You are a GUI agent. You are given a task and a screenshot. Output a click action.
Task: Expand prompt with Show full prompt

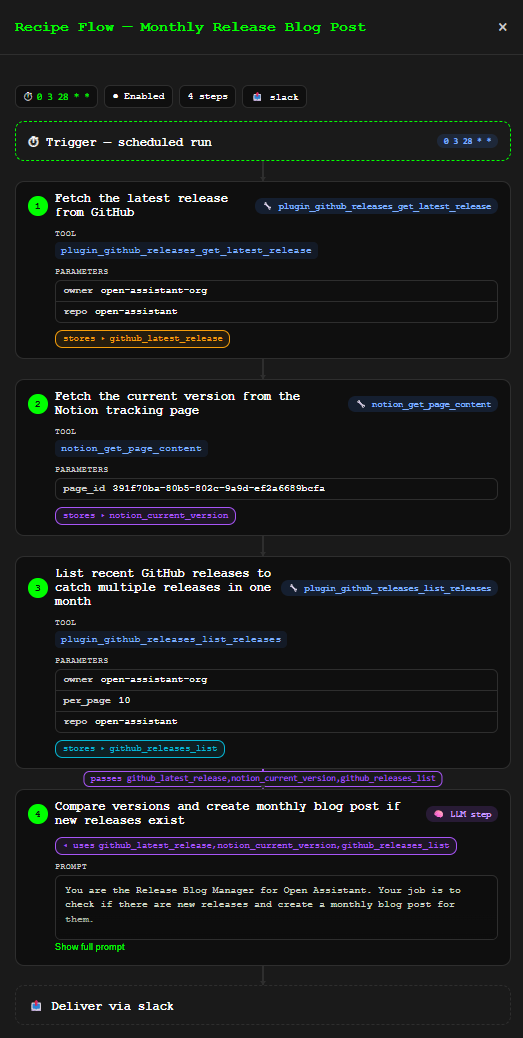tap(89, 947)
